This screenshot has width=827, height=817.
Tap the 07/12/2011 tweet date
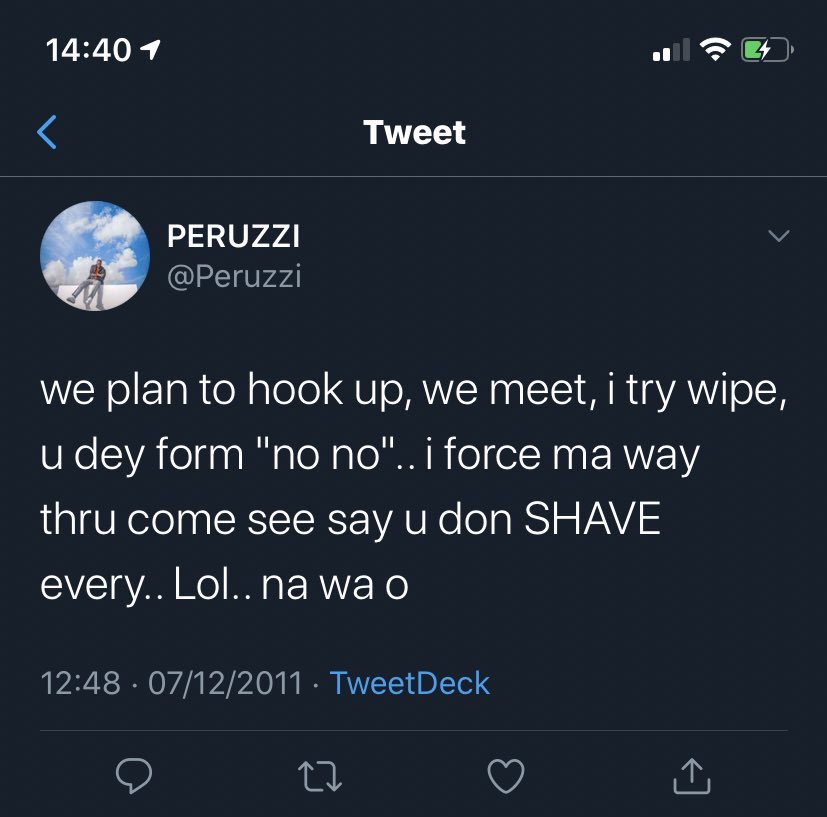[x=225, y=683]
